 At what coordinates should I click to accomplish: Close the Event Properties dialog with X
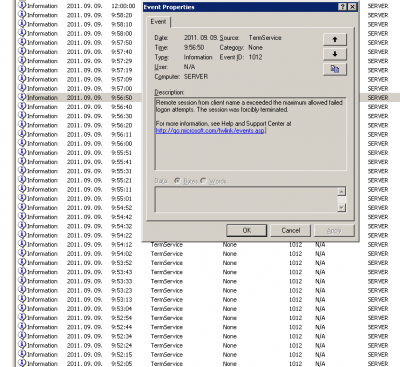tap(352, 7)
